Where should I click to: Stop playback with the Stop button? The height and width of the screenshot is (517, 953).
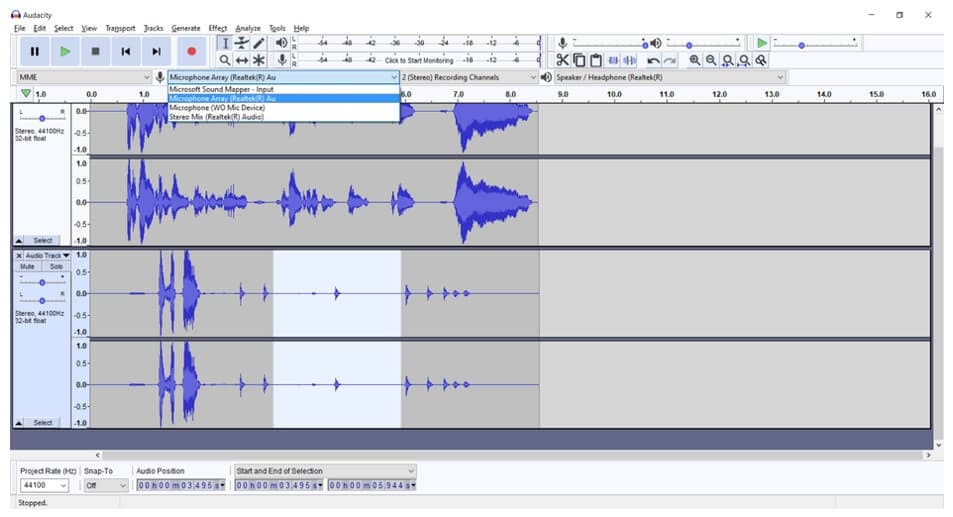pyautogui.click(x=95, y=52)
